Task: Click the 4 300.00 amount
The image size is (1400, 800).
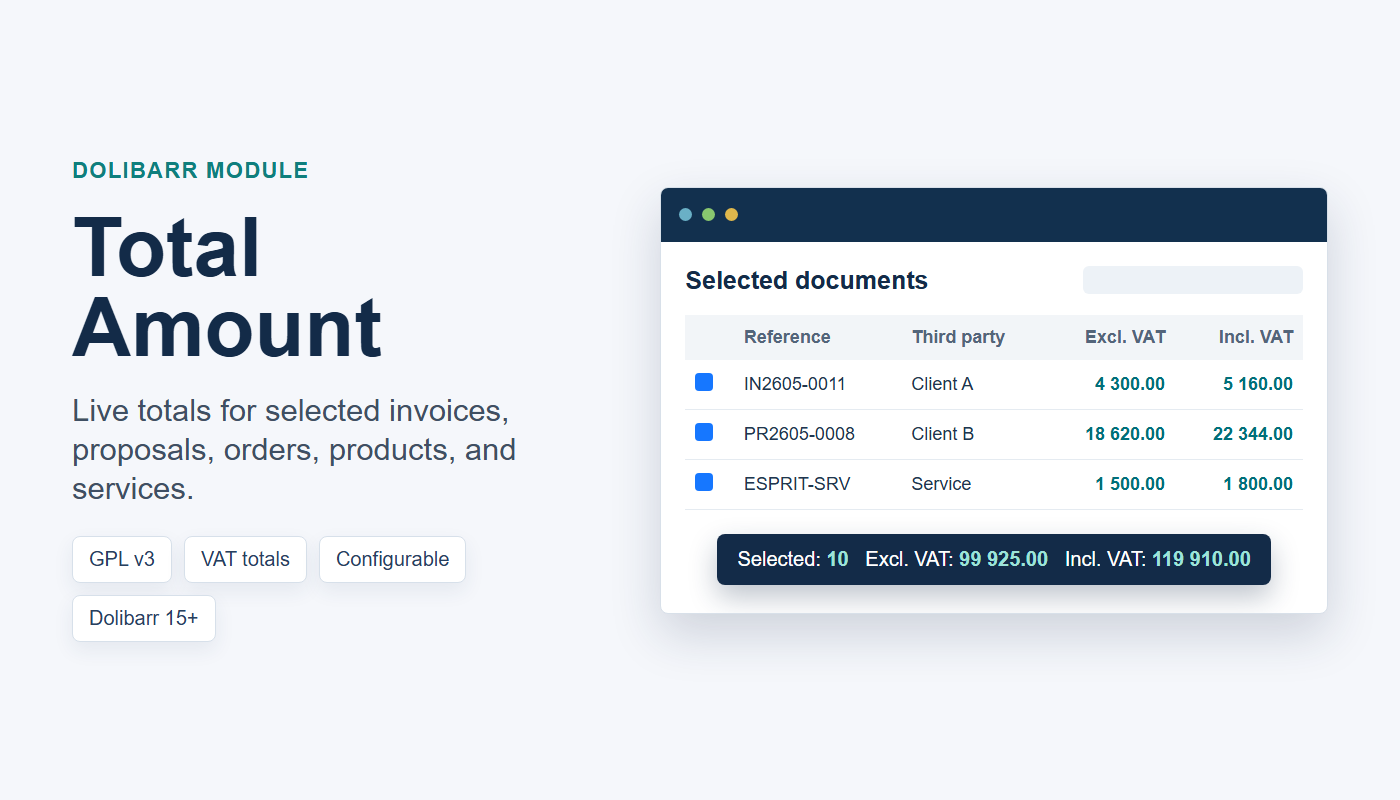Action: pos(1130,384)
